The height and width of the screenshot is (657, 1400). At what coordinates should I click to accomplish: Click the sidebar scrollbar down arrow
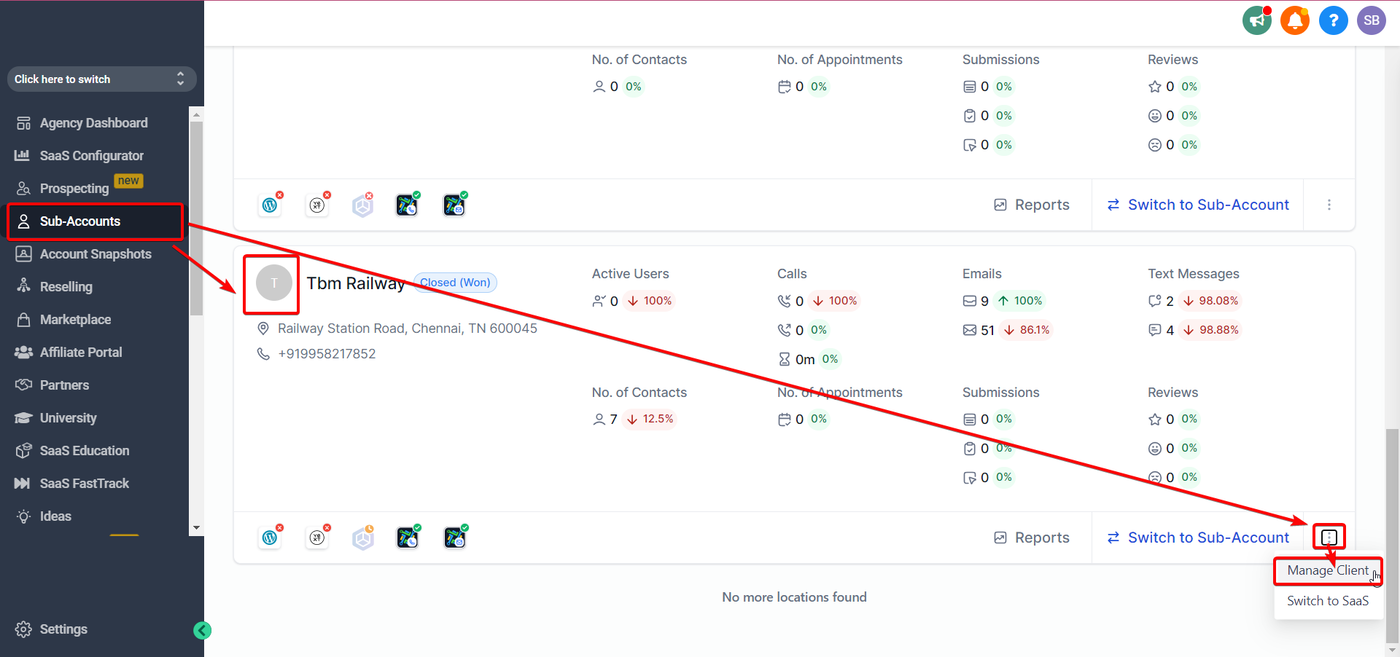[x=196, y=527]
